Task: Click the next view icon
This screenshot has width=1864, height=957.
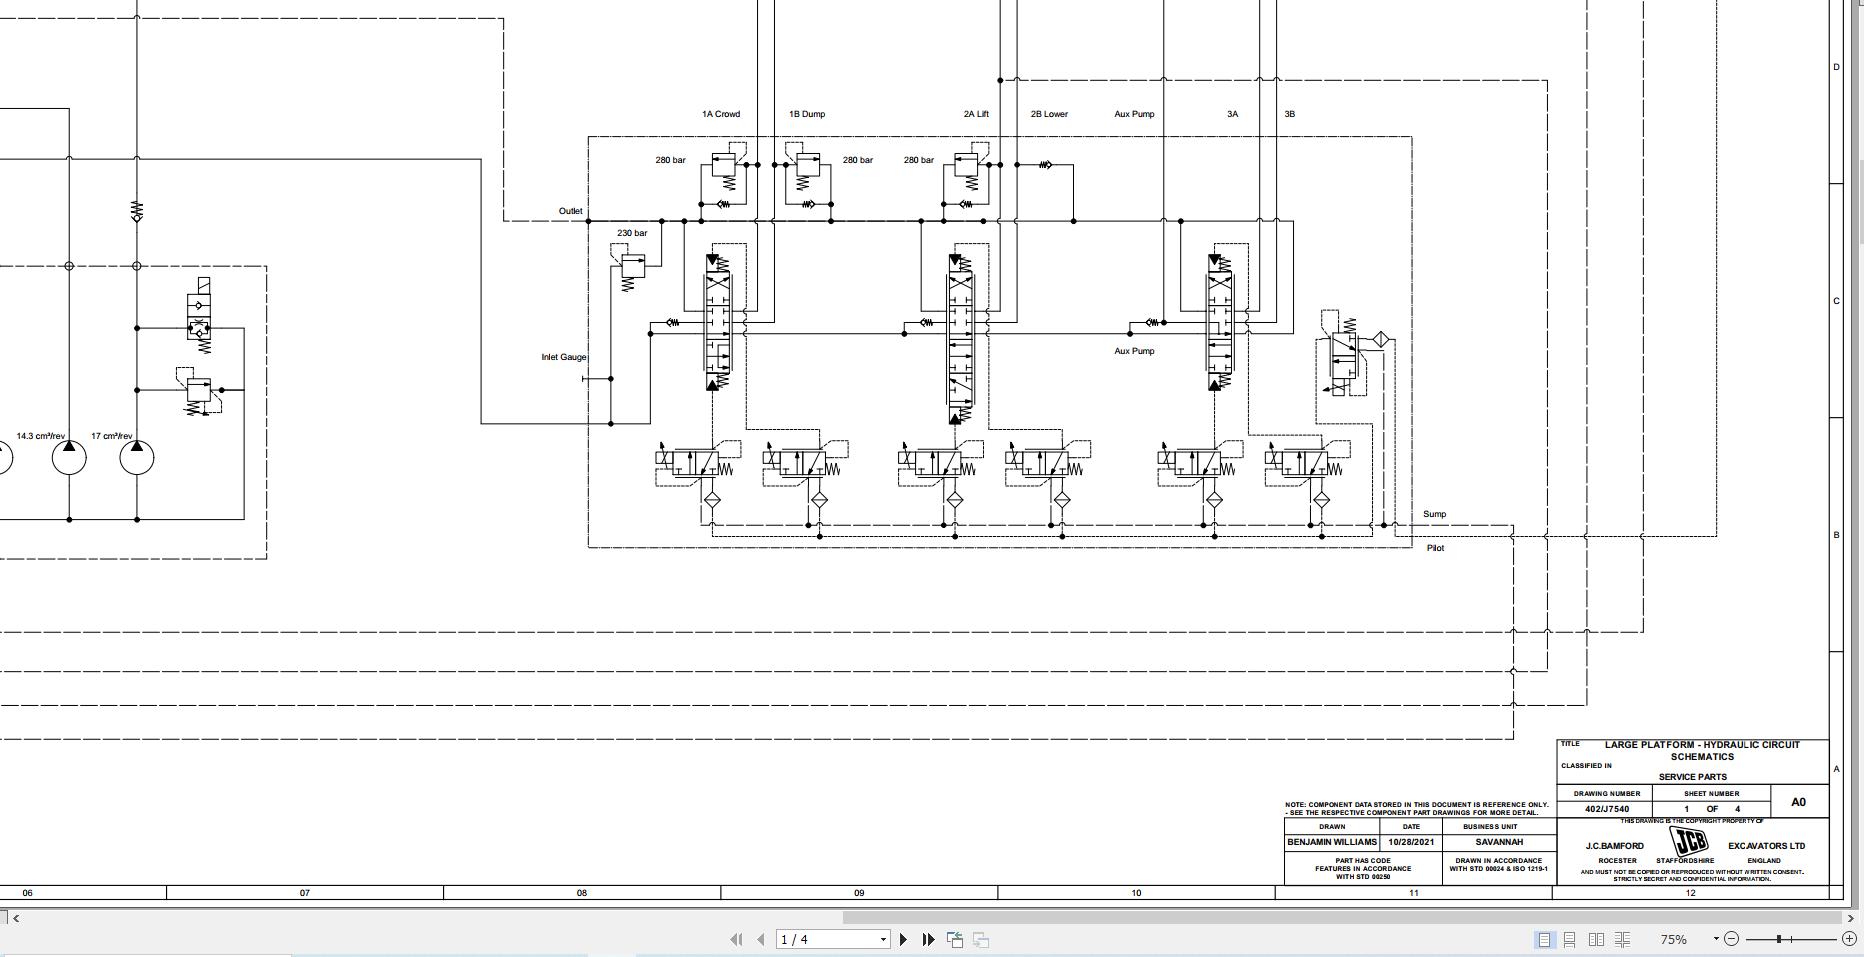Action: tap(981, 939)
